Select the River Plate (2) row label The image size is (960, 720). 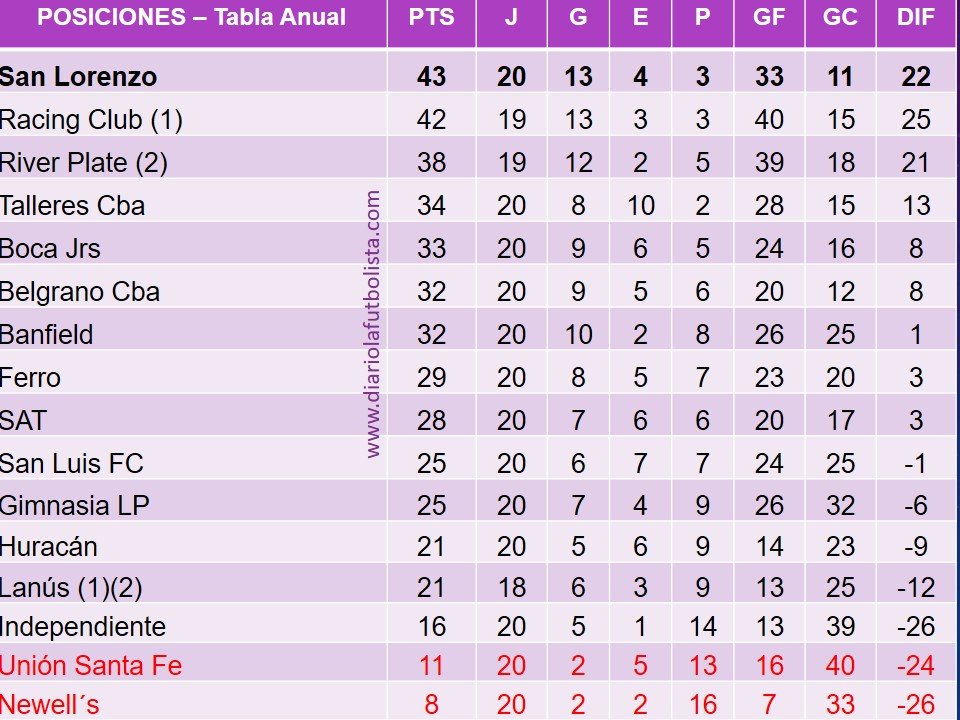84,163
